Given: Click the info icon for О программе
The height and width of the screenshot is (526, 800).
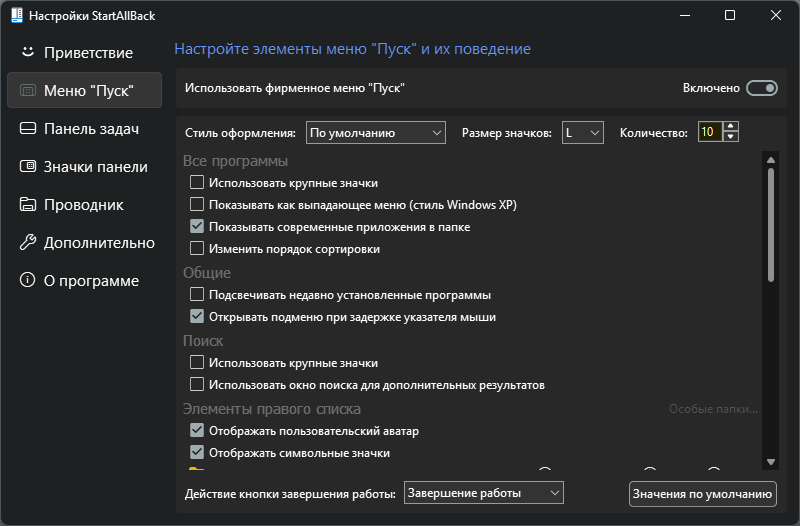Looking at the screenshot, I should 28,280.
